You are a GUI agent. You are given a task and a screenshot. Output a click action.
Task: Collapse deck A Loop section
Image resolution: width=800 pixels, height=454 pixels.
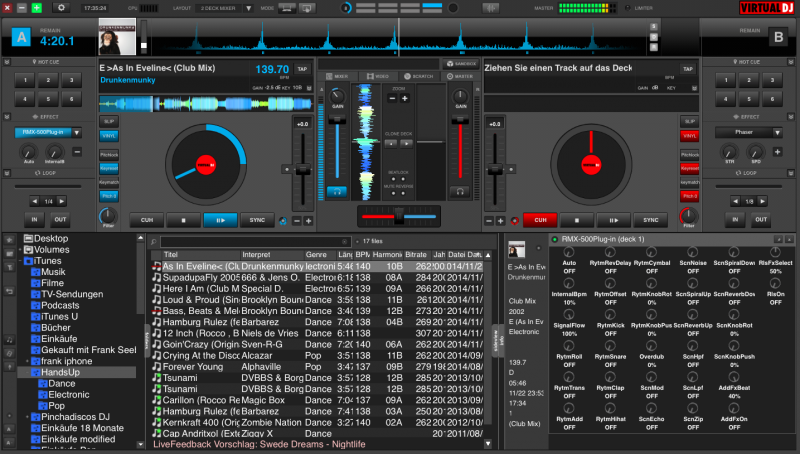7,173
